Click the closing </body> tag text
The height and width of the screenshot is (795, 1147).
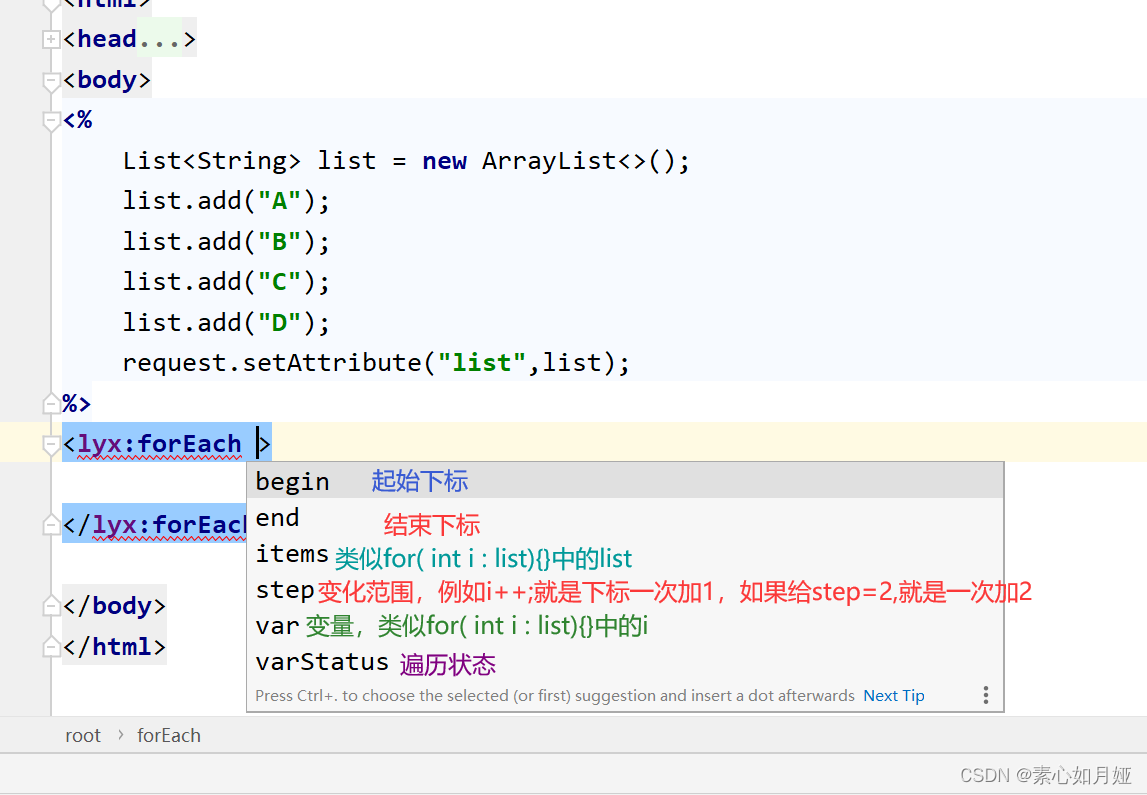pos(114,606)
